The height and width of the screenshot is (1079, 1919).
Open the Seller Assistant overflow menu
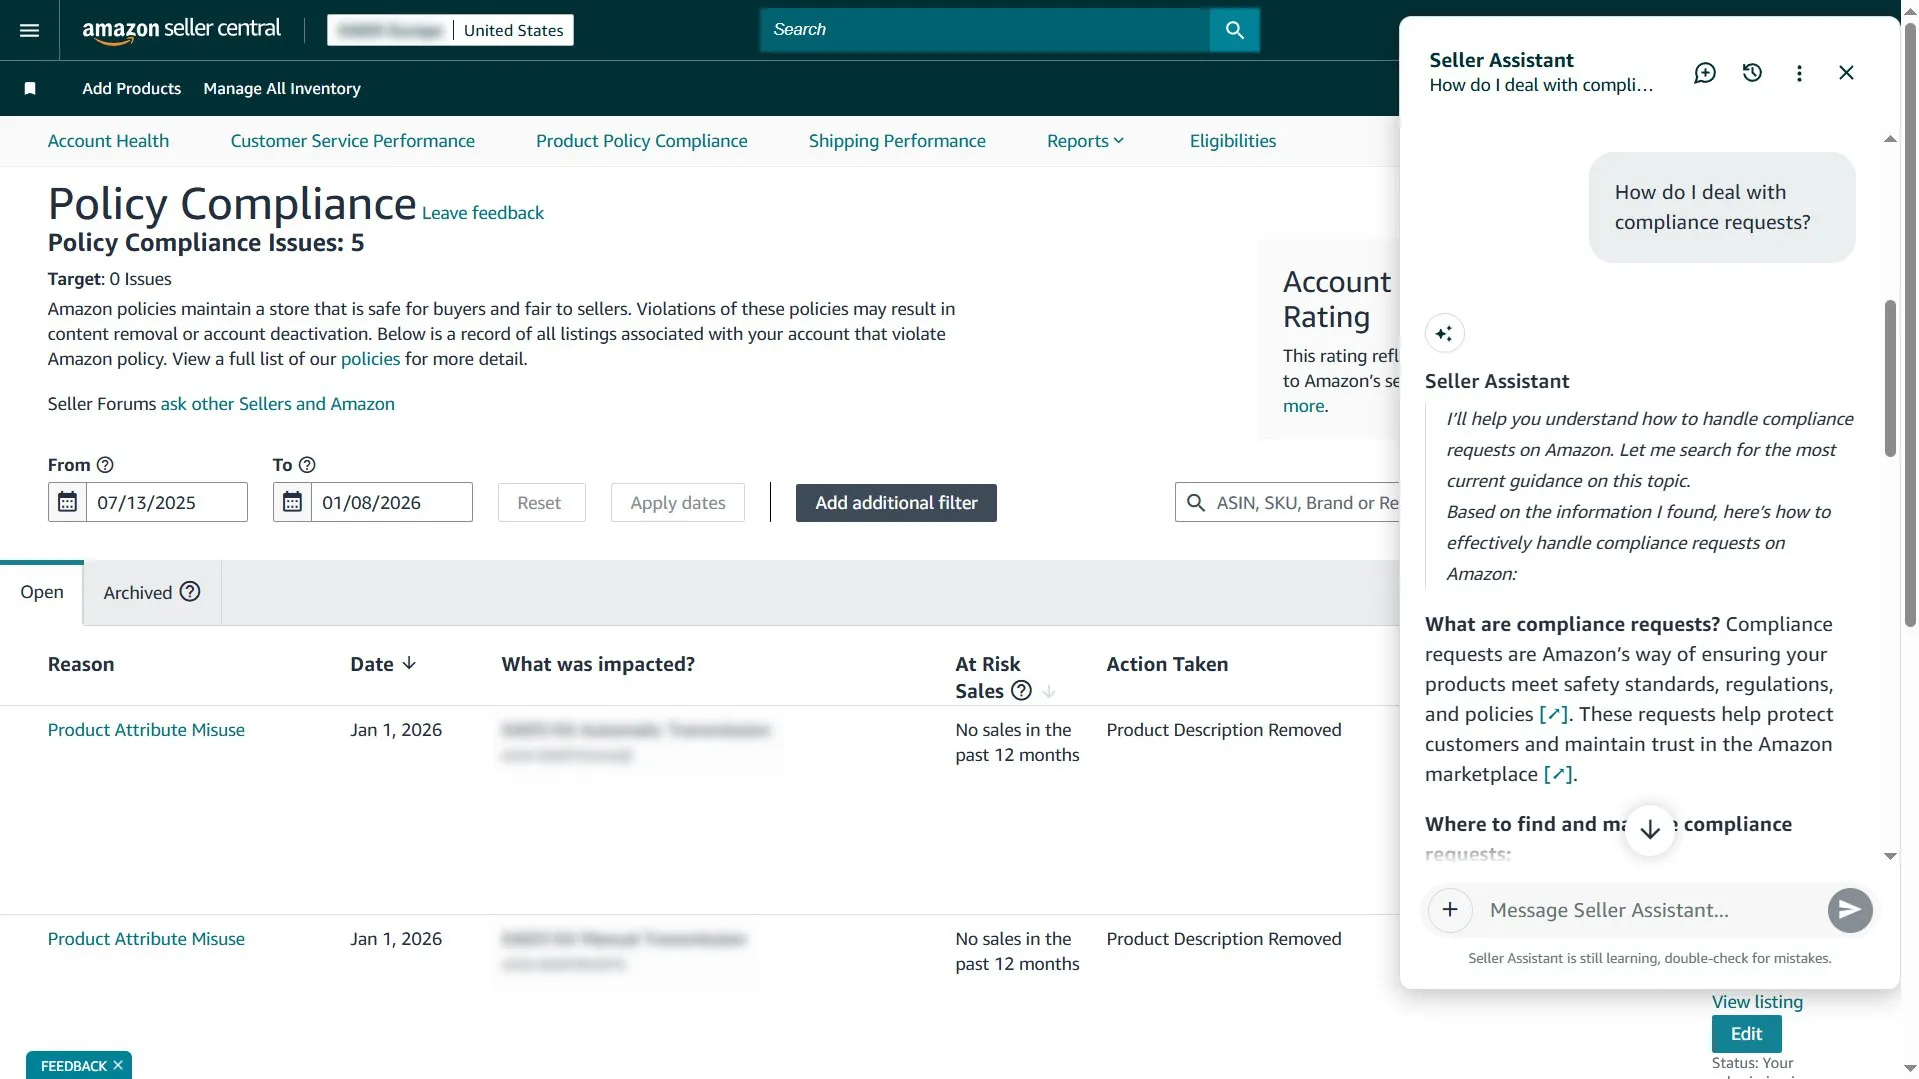tap(1798, 72)
